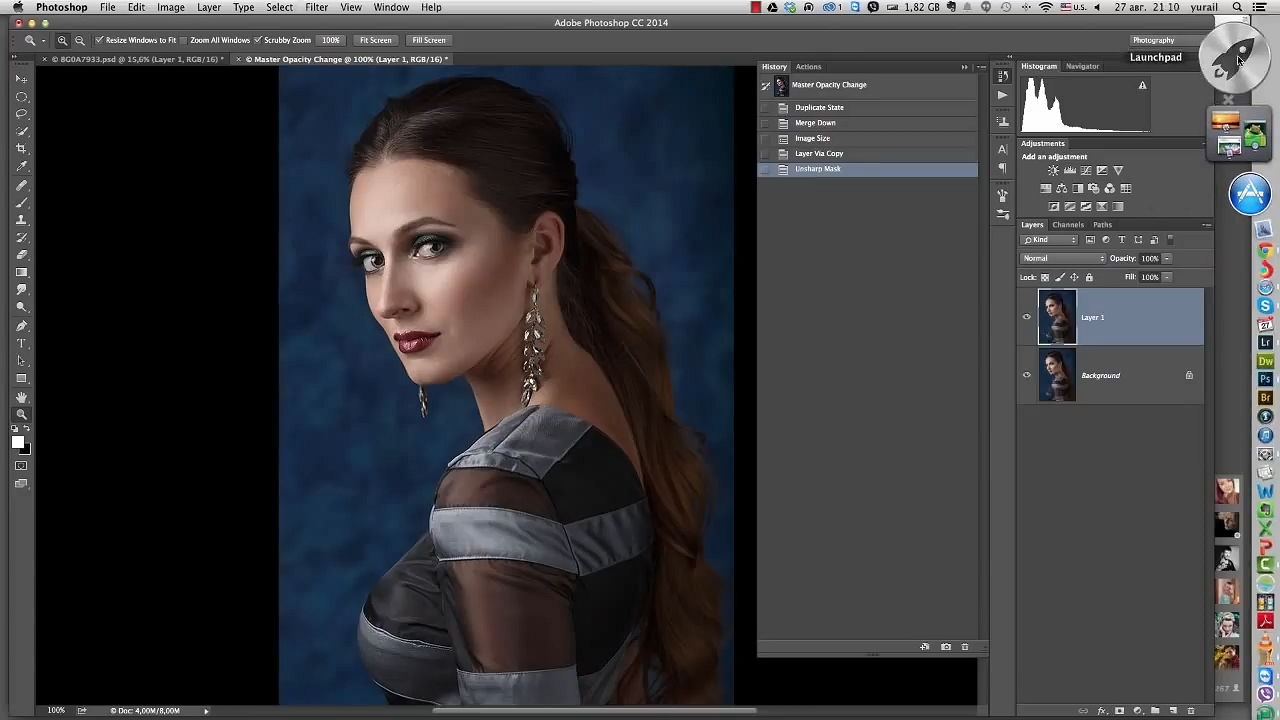Click the Layer 1 thumbnail
This screenshot has height=720, width=1280.
[x=1057, y=317]
